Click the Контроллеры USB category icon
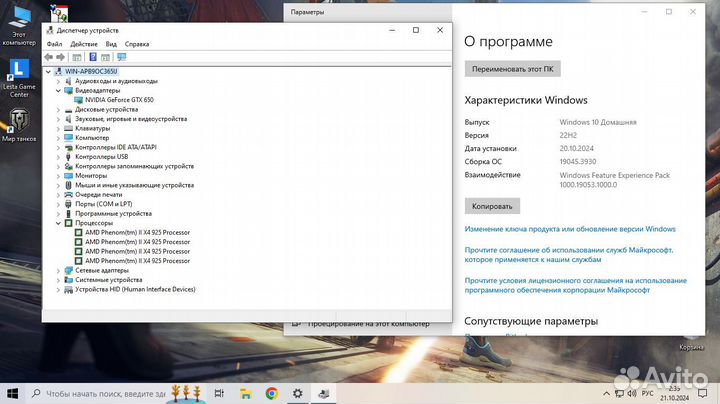 pyautogui.click(x=68, y=157)
